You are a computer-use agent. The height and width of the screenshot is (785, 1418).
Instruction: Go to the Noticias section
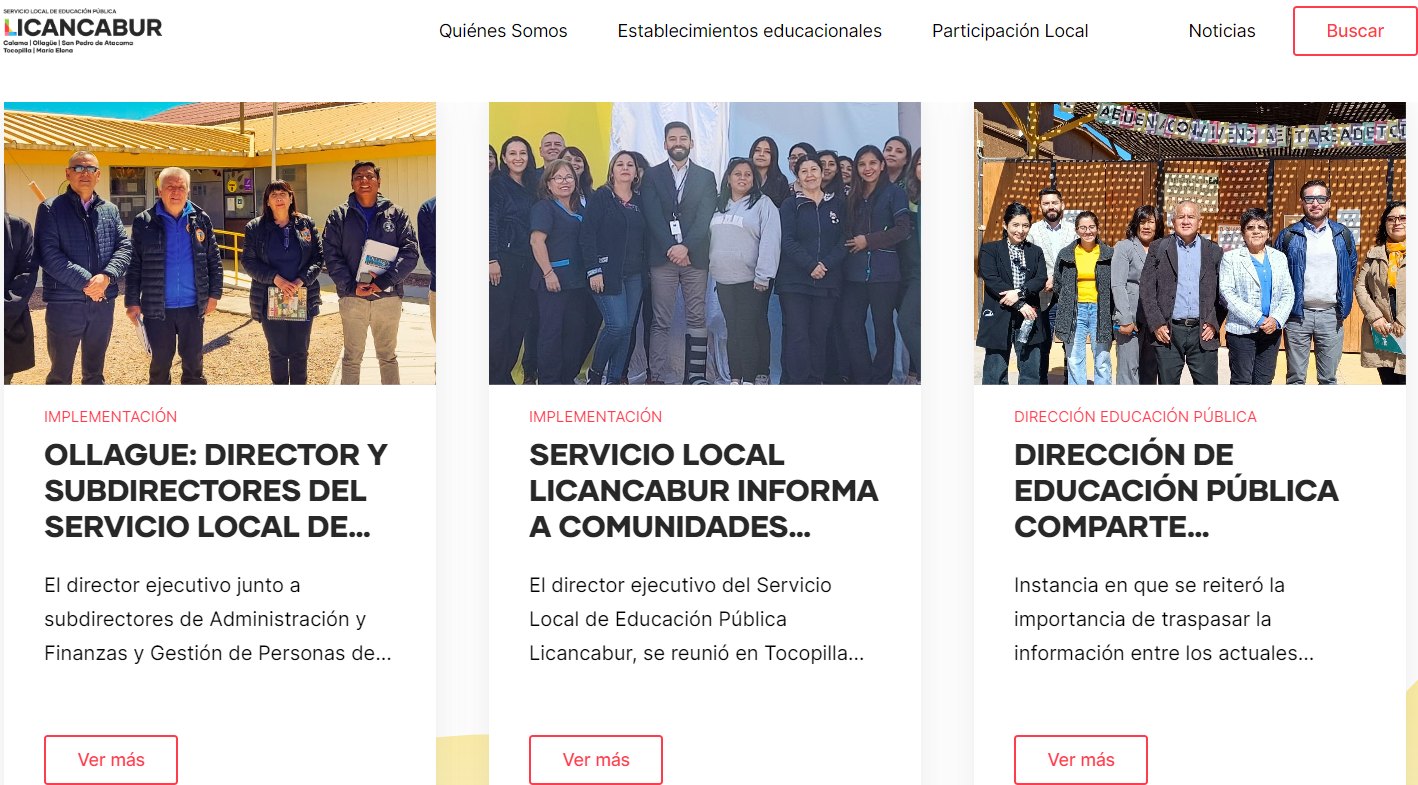pyautogui.click(x=1222, y=31)
